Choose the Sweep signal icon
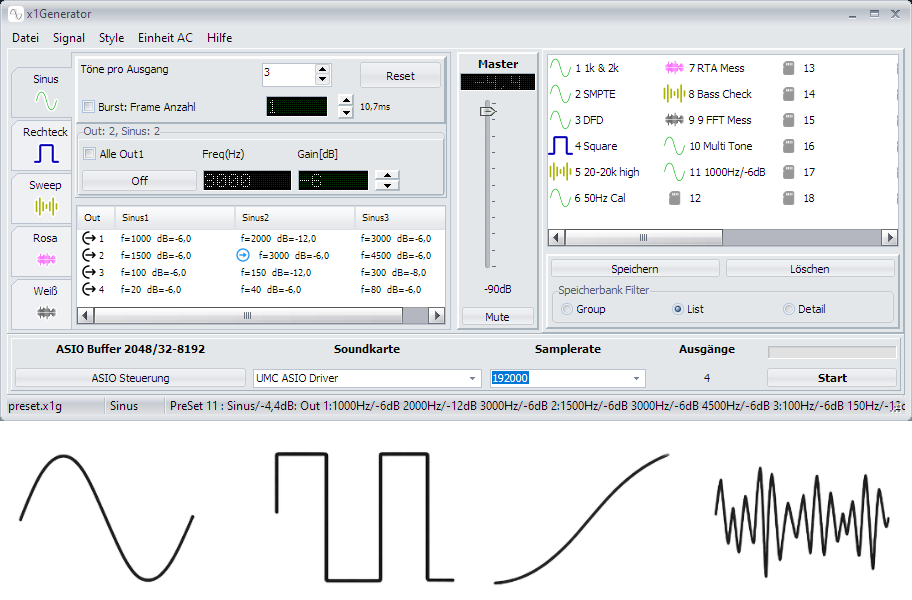This screenshot has width=912, height=600. coord(46,206)
